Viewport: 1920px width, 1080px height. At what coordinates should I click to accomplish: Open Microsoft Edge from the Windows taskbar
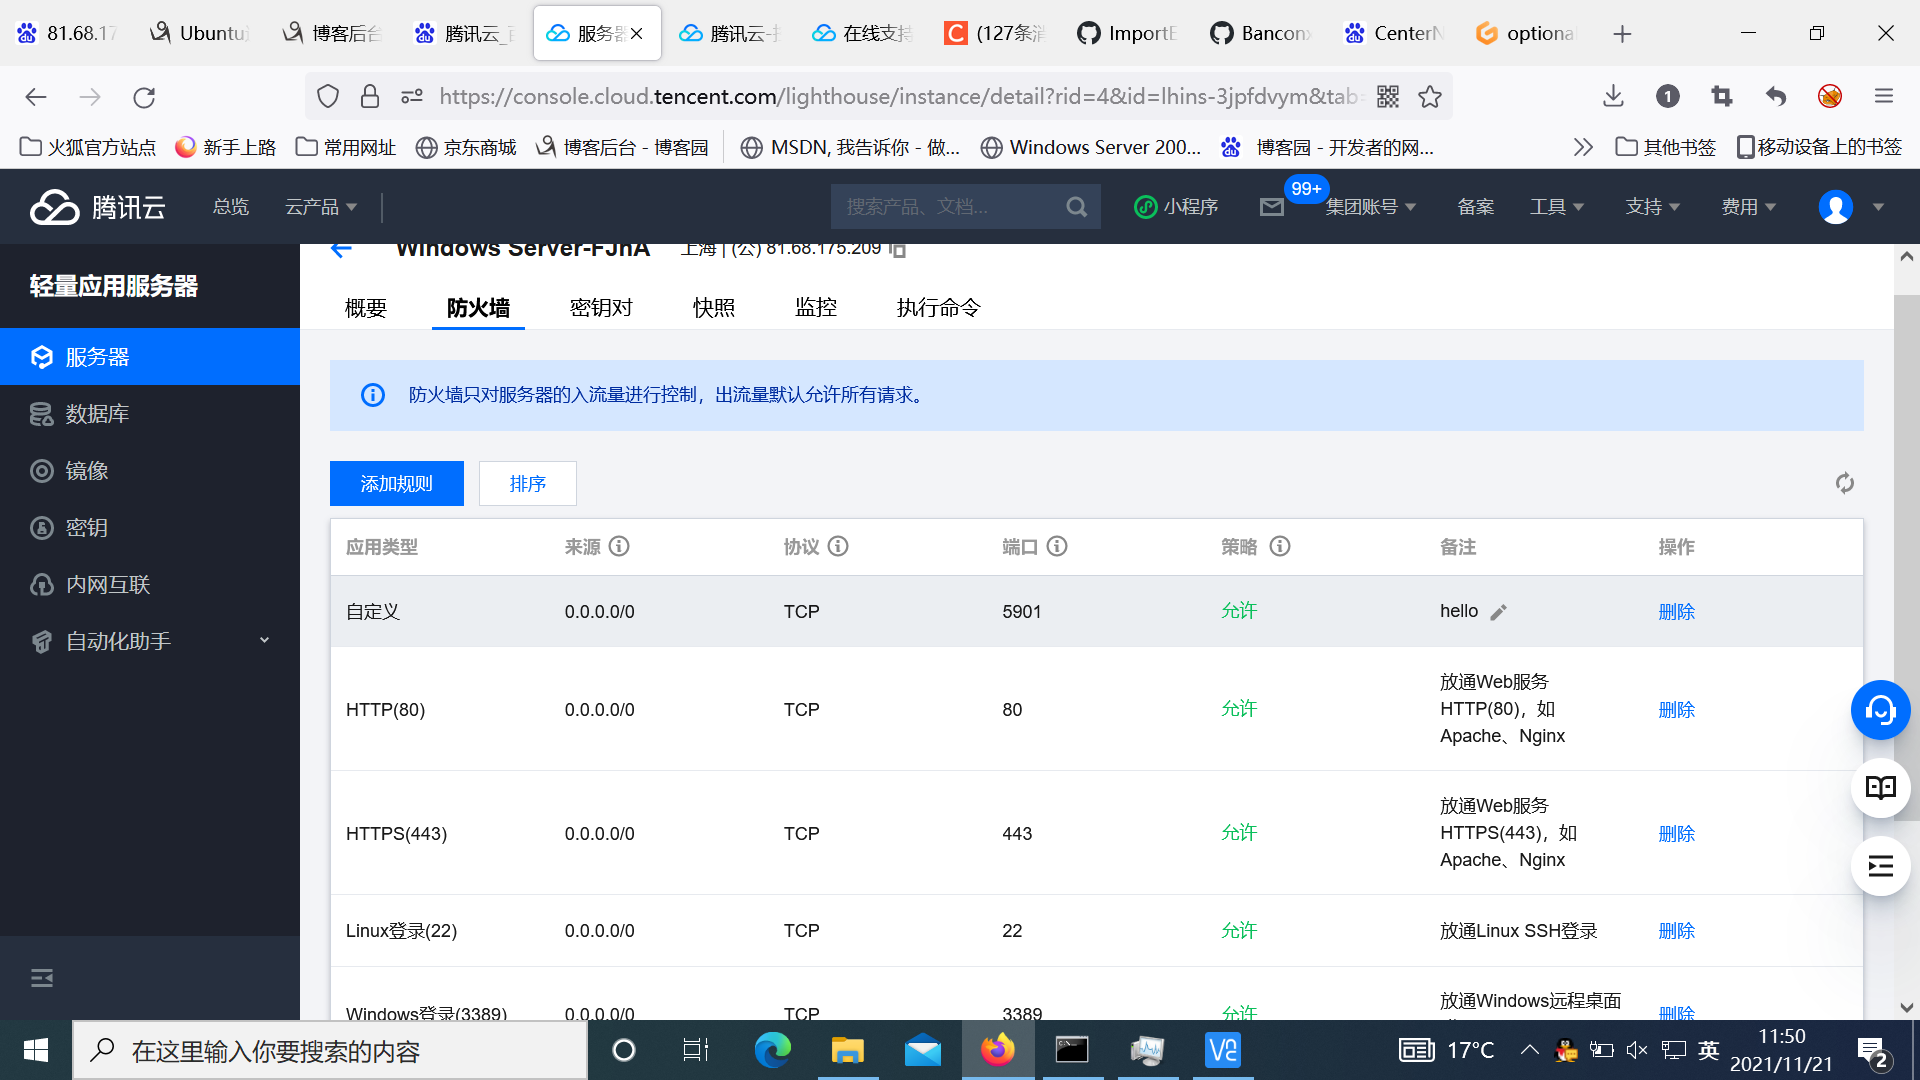click(x=772, y=1050)
